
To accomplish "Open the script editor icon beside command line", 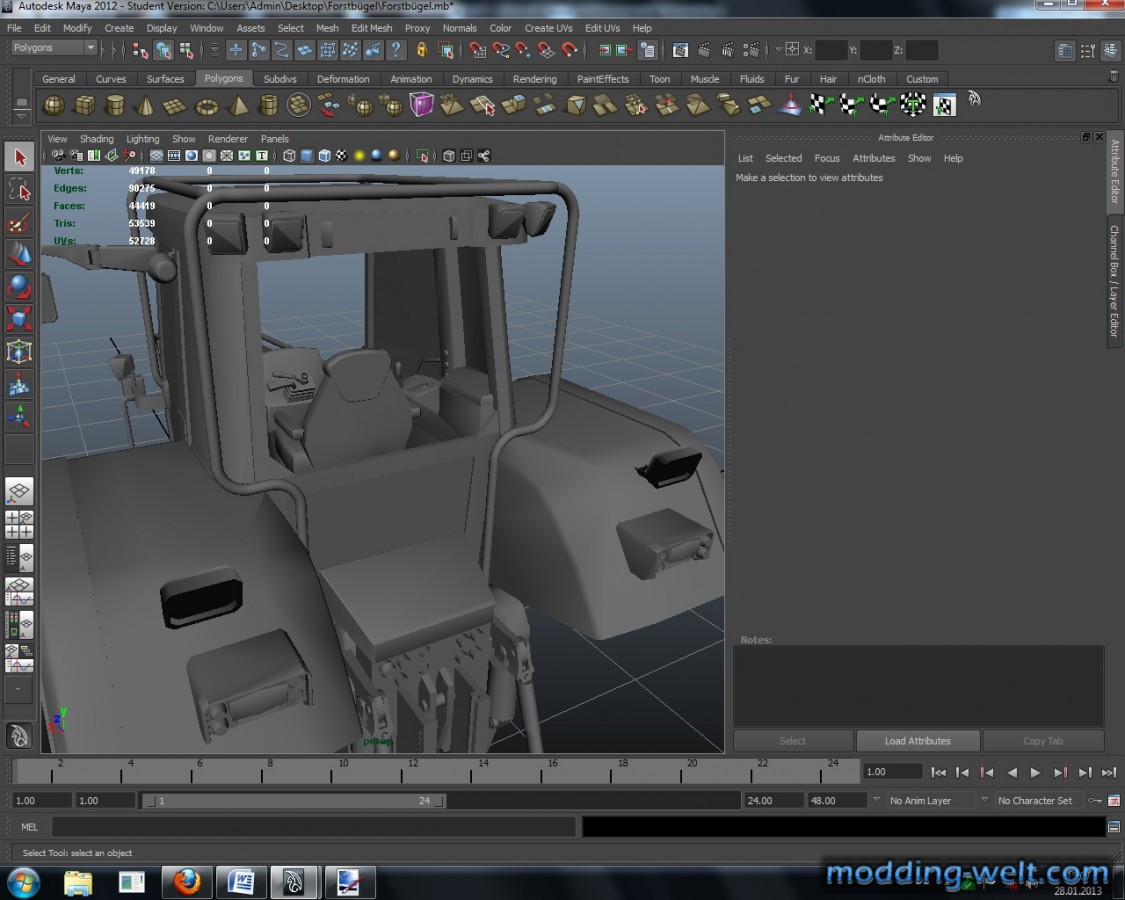I will click(x=1114, y=827).
